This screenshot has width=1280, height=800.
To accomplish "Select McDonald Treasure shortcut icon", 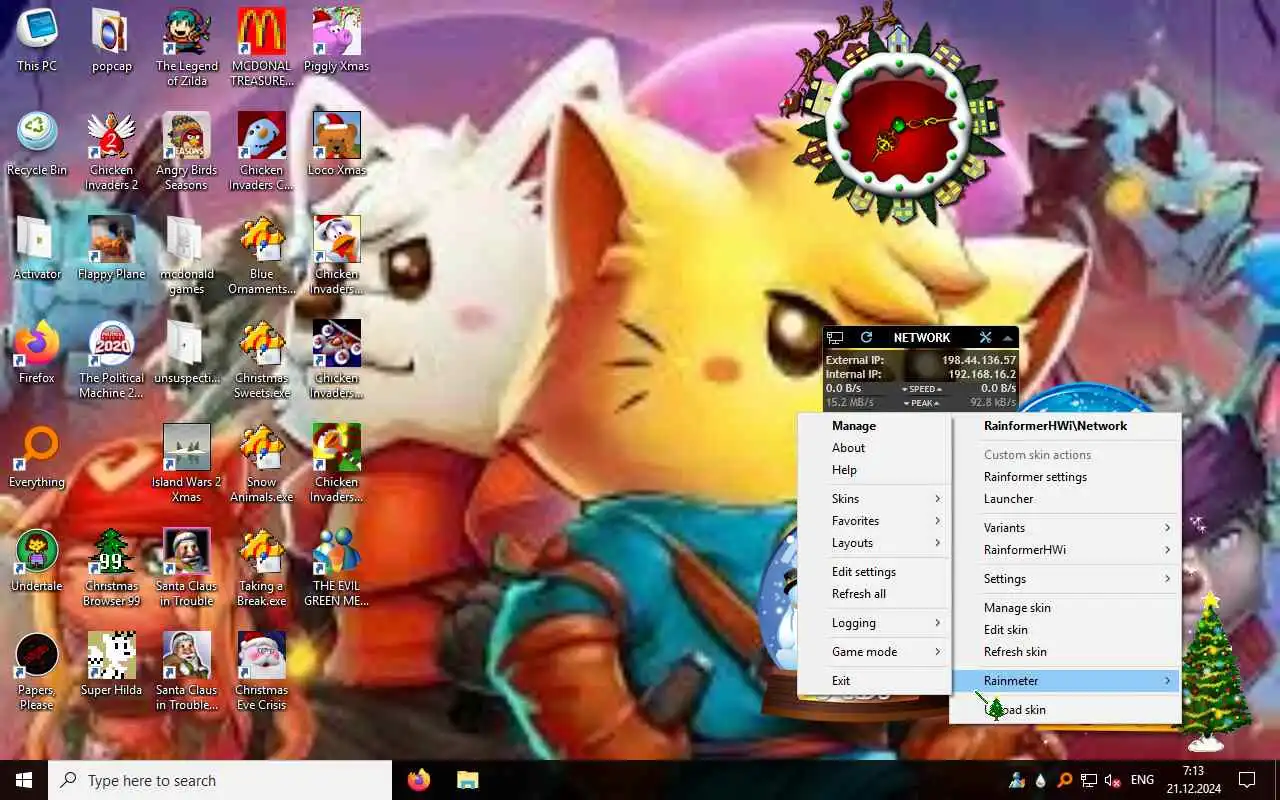I will pyautogui.click(x=262, y=47).
